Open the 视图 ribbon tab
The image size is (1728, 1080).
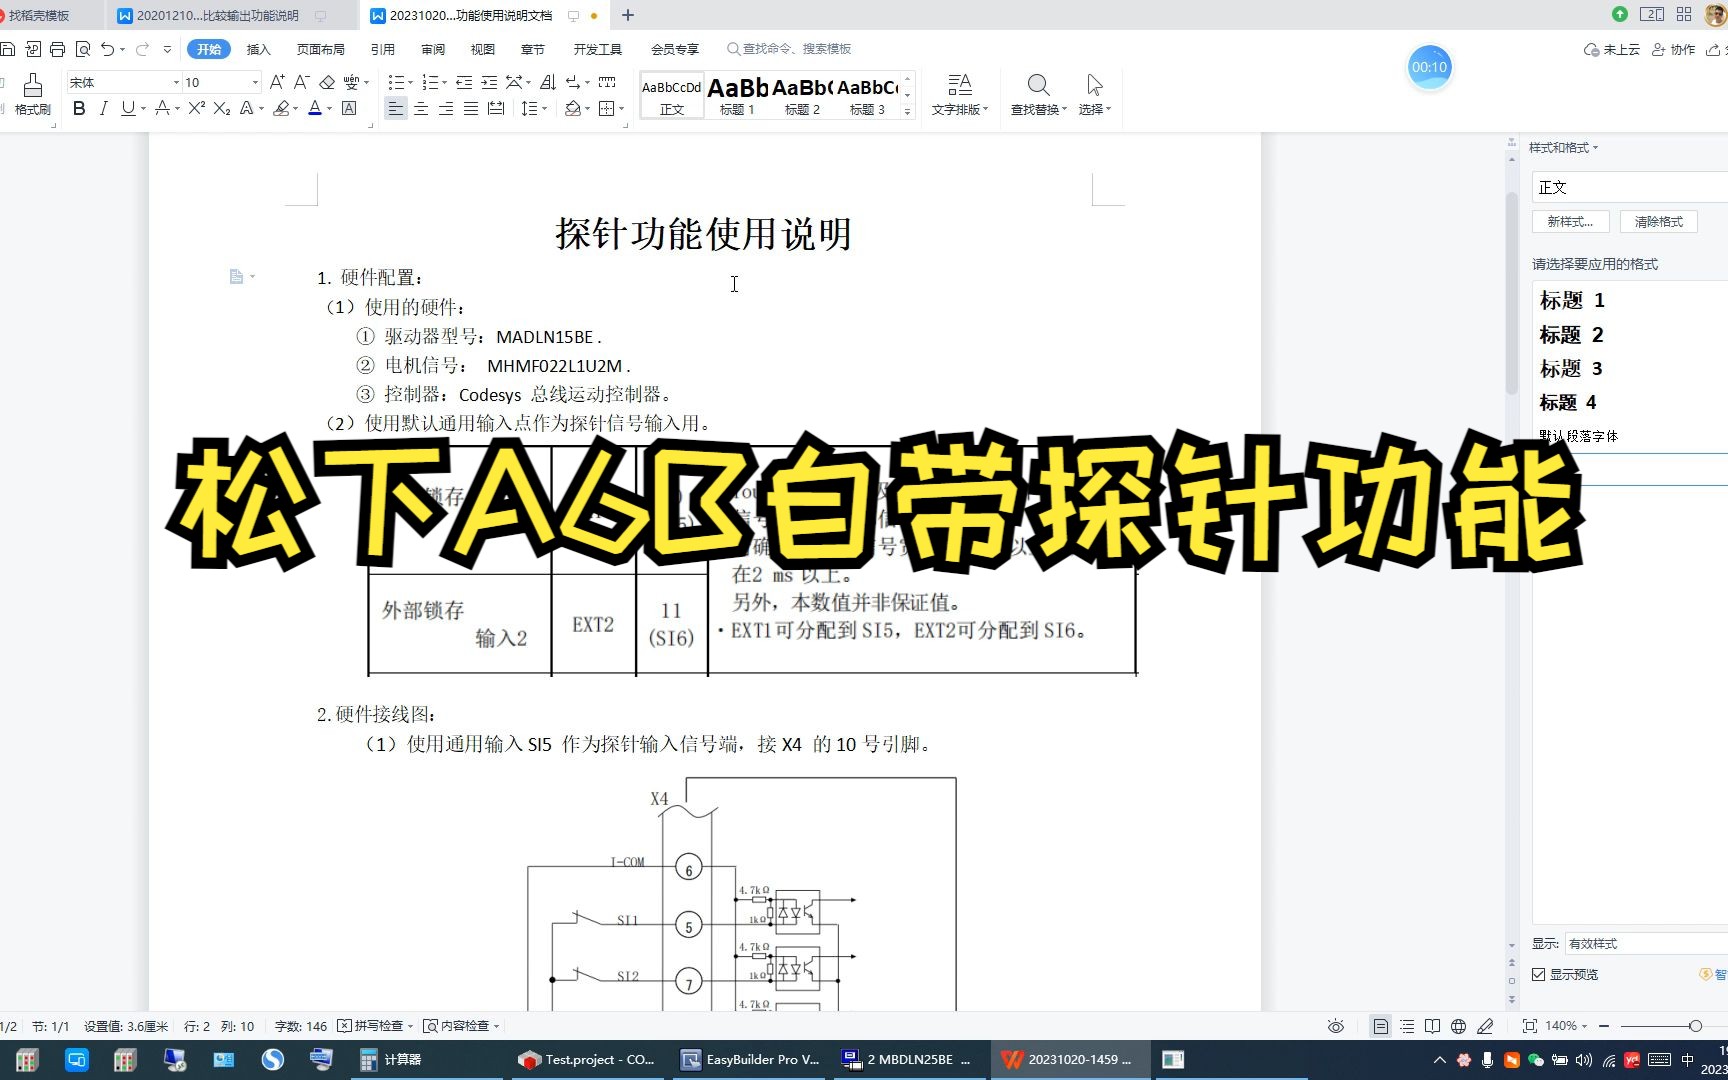[x=483, y=49]
